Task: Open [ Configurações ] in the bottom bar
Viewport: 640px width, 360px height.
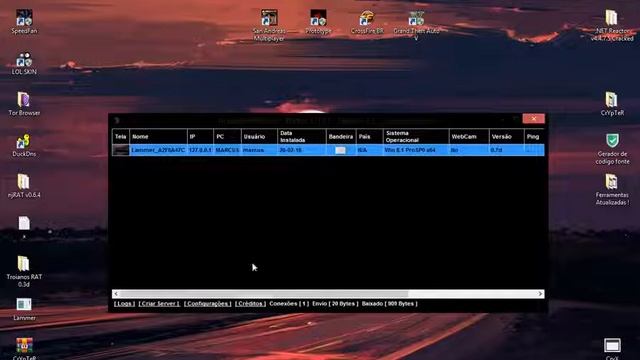Action: [x=207, y=304]
